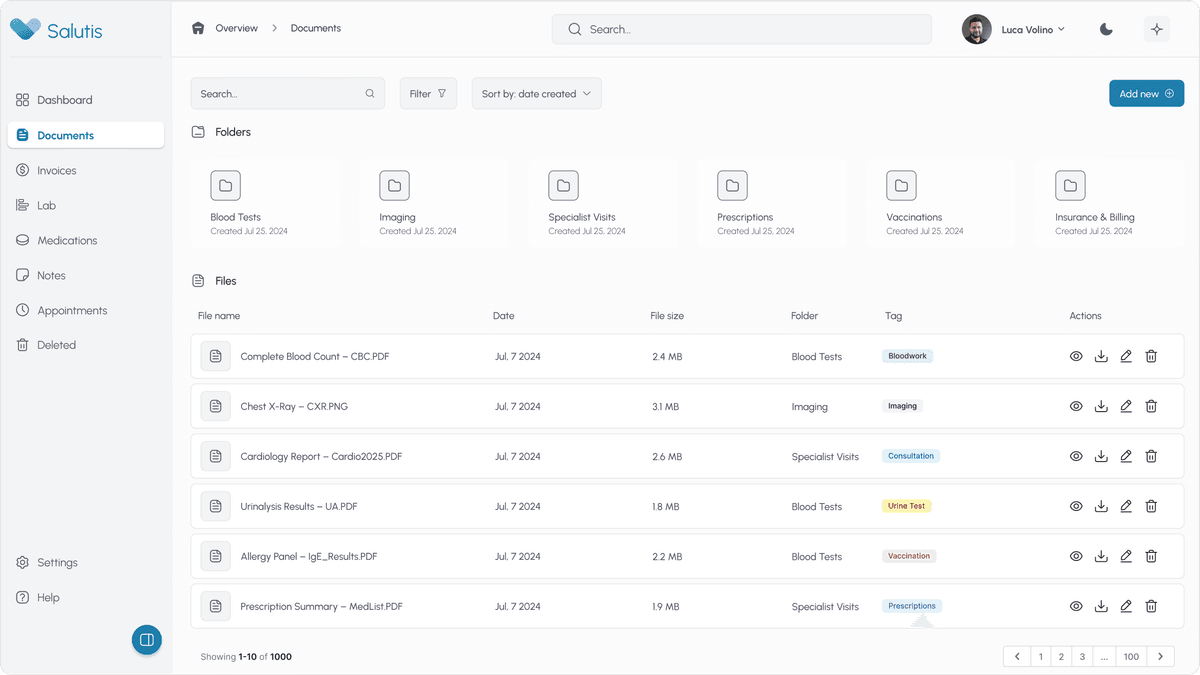Select the Medications sidebar icon
1200x675 pixels.
[22, 240]
